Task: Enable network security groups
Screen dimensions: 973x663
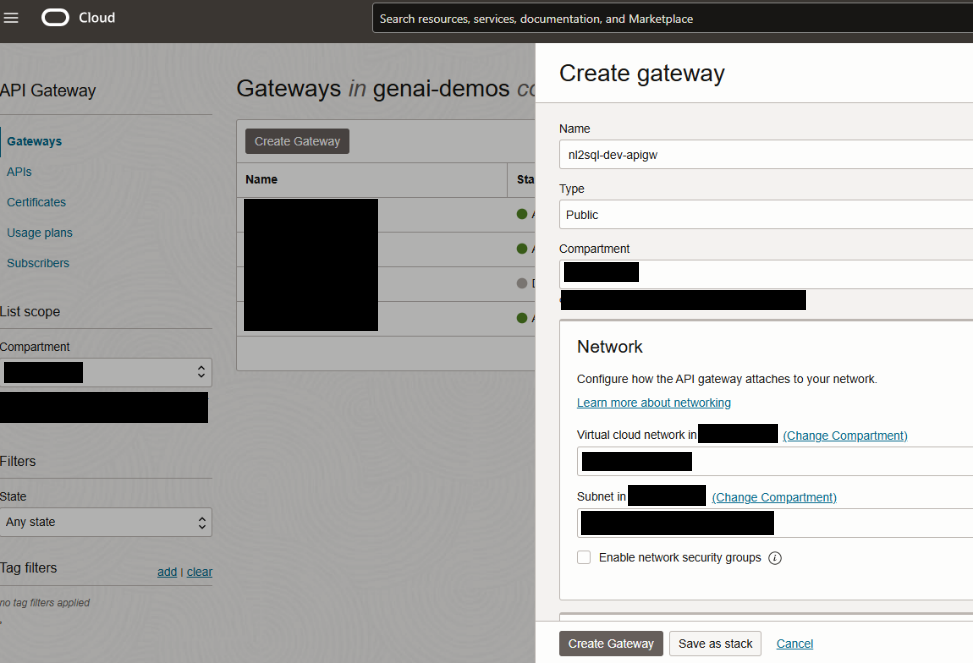Action: (583, 557)
